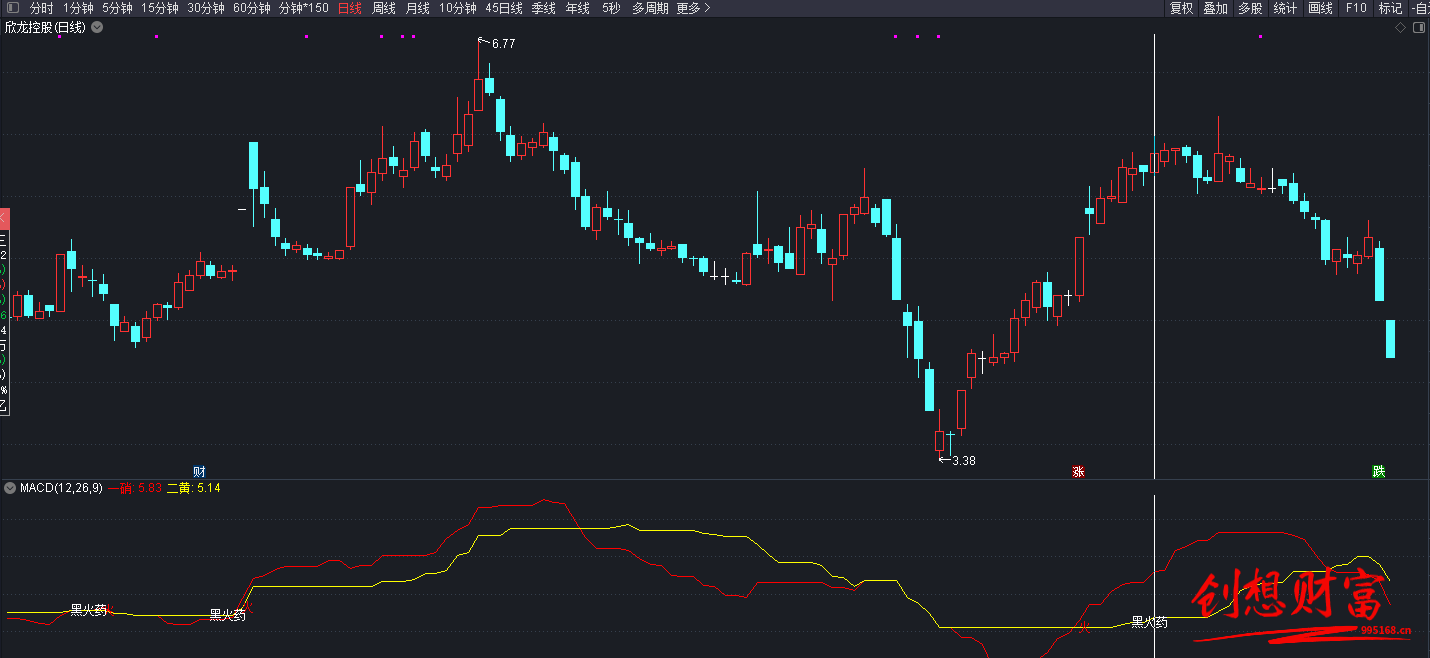Viewport: 1430px width, 658px height.
Task: Open F10 company information
Action: [x=1356, y=8]
